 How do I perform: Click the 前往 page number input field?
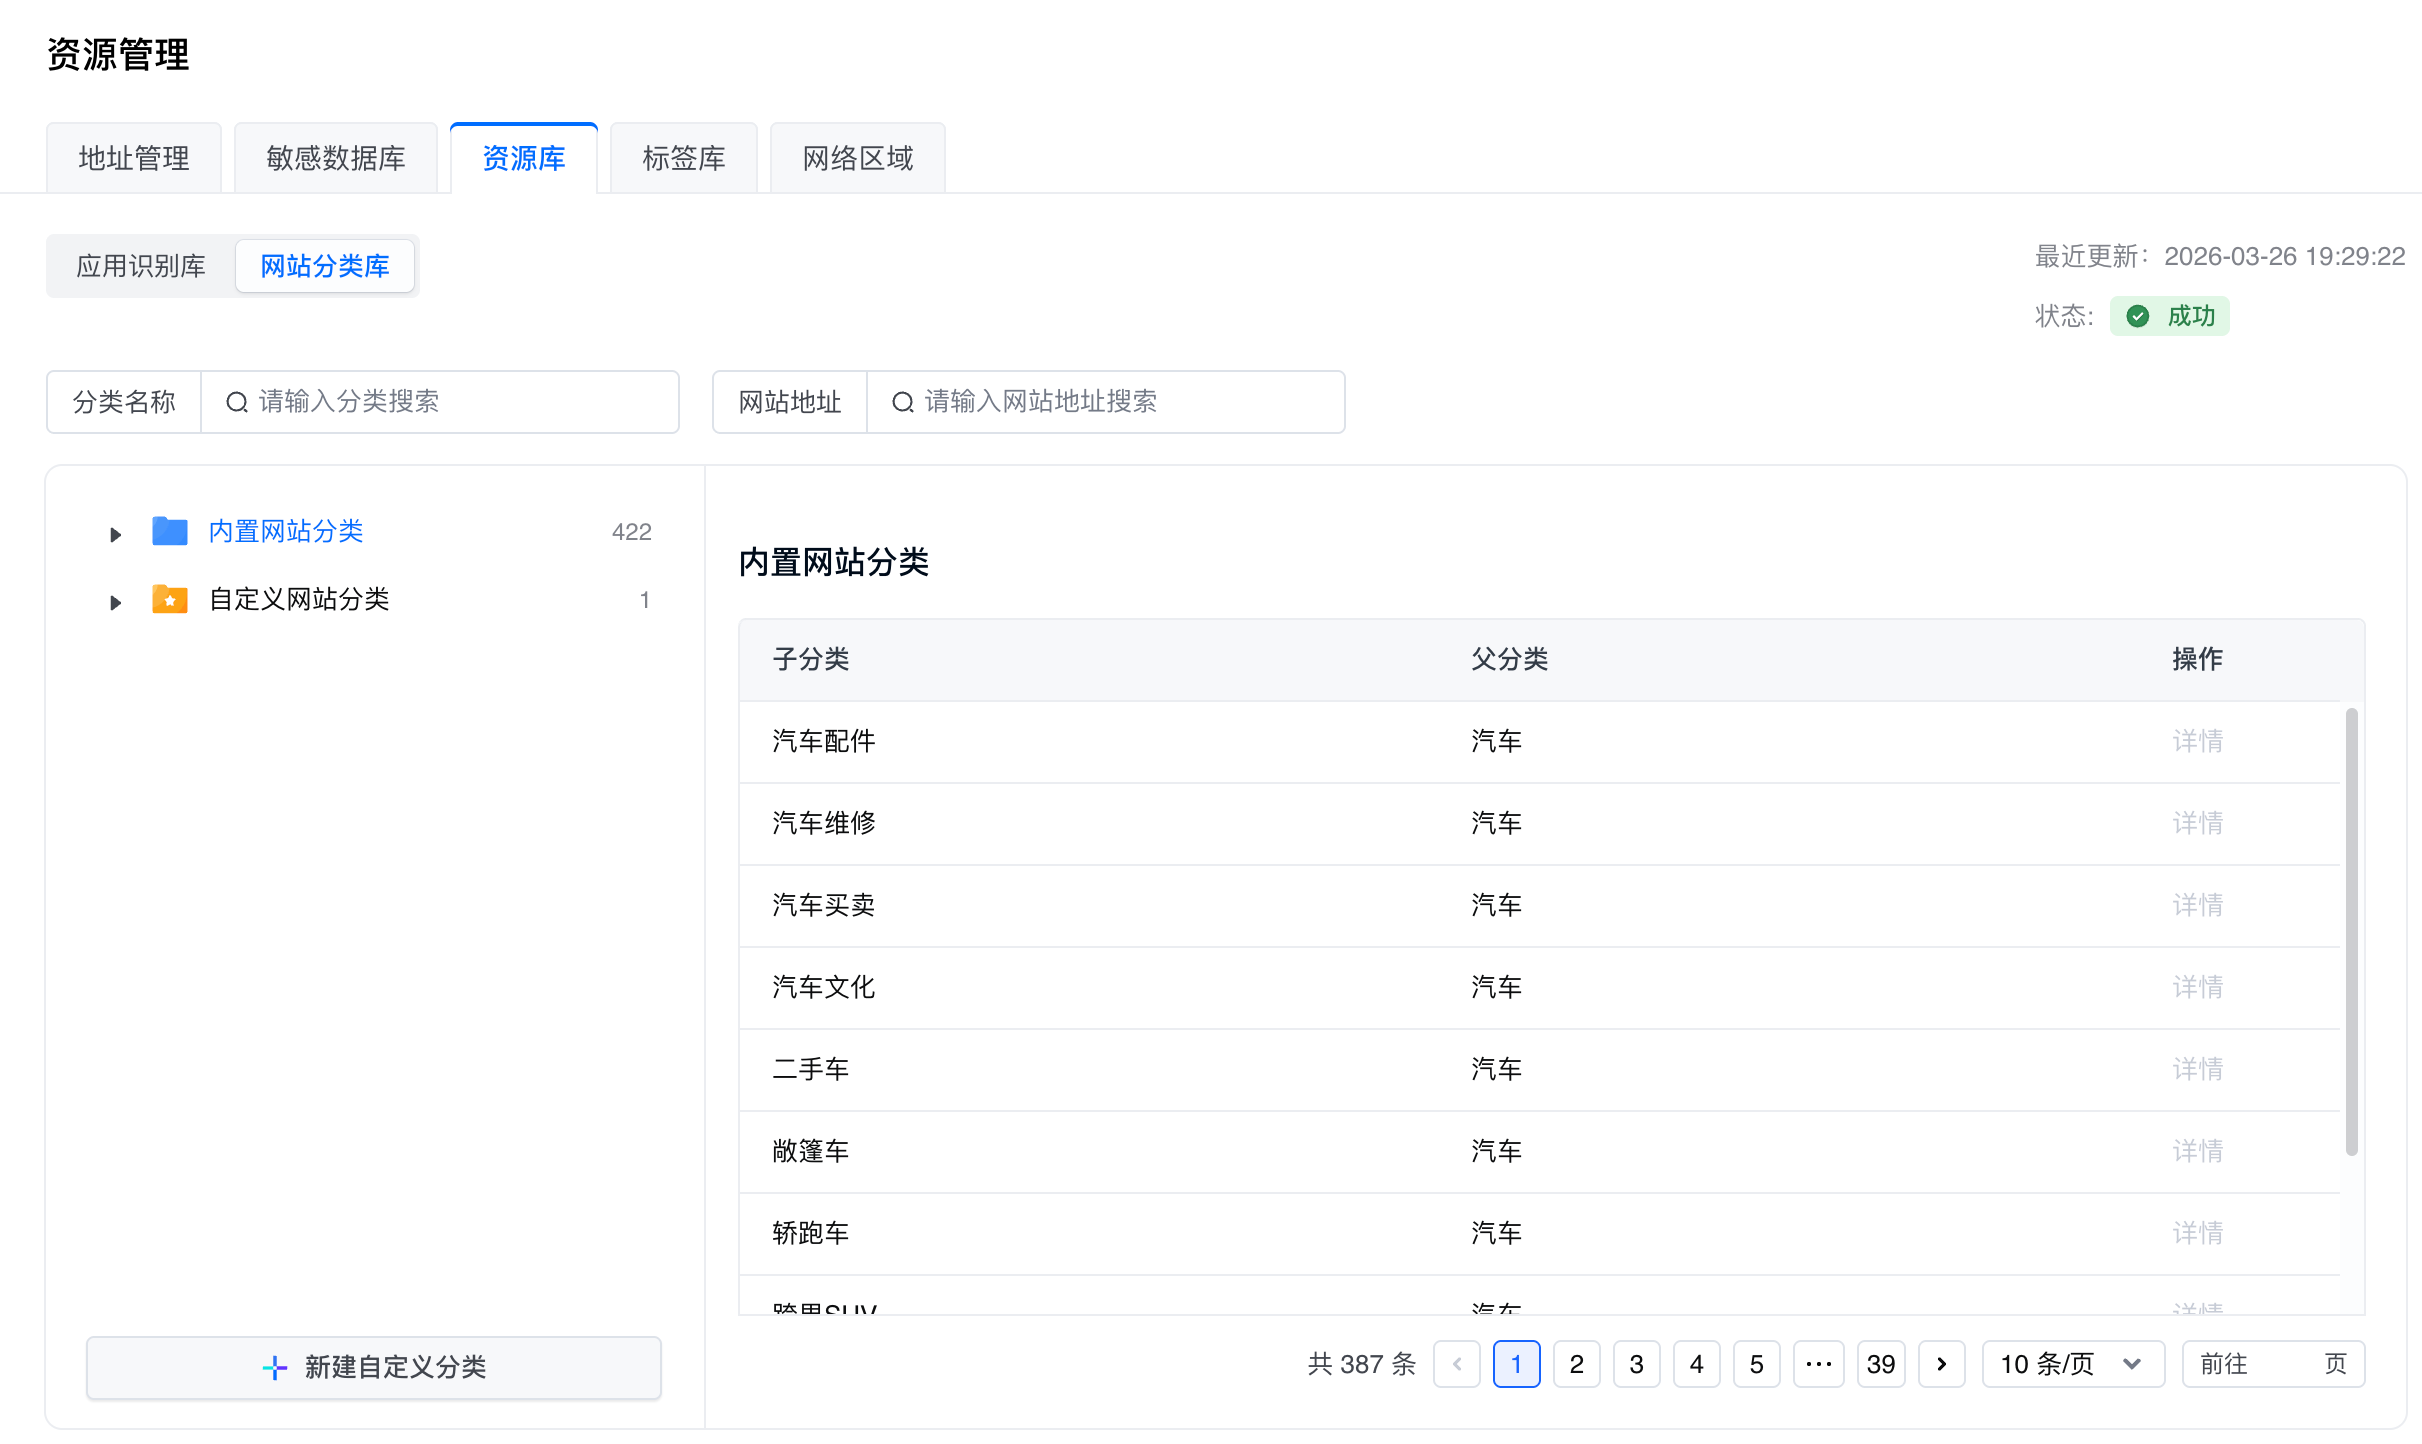click(2284, 1364)
